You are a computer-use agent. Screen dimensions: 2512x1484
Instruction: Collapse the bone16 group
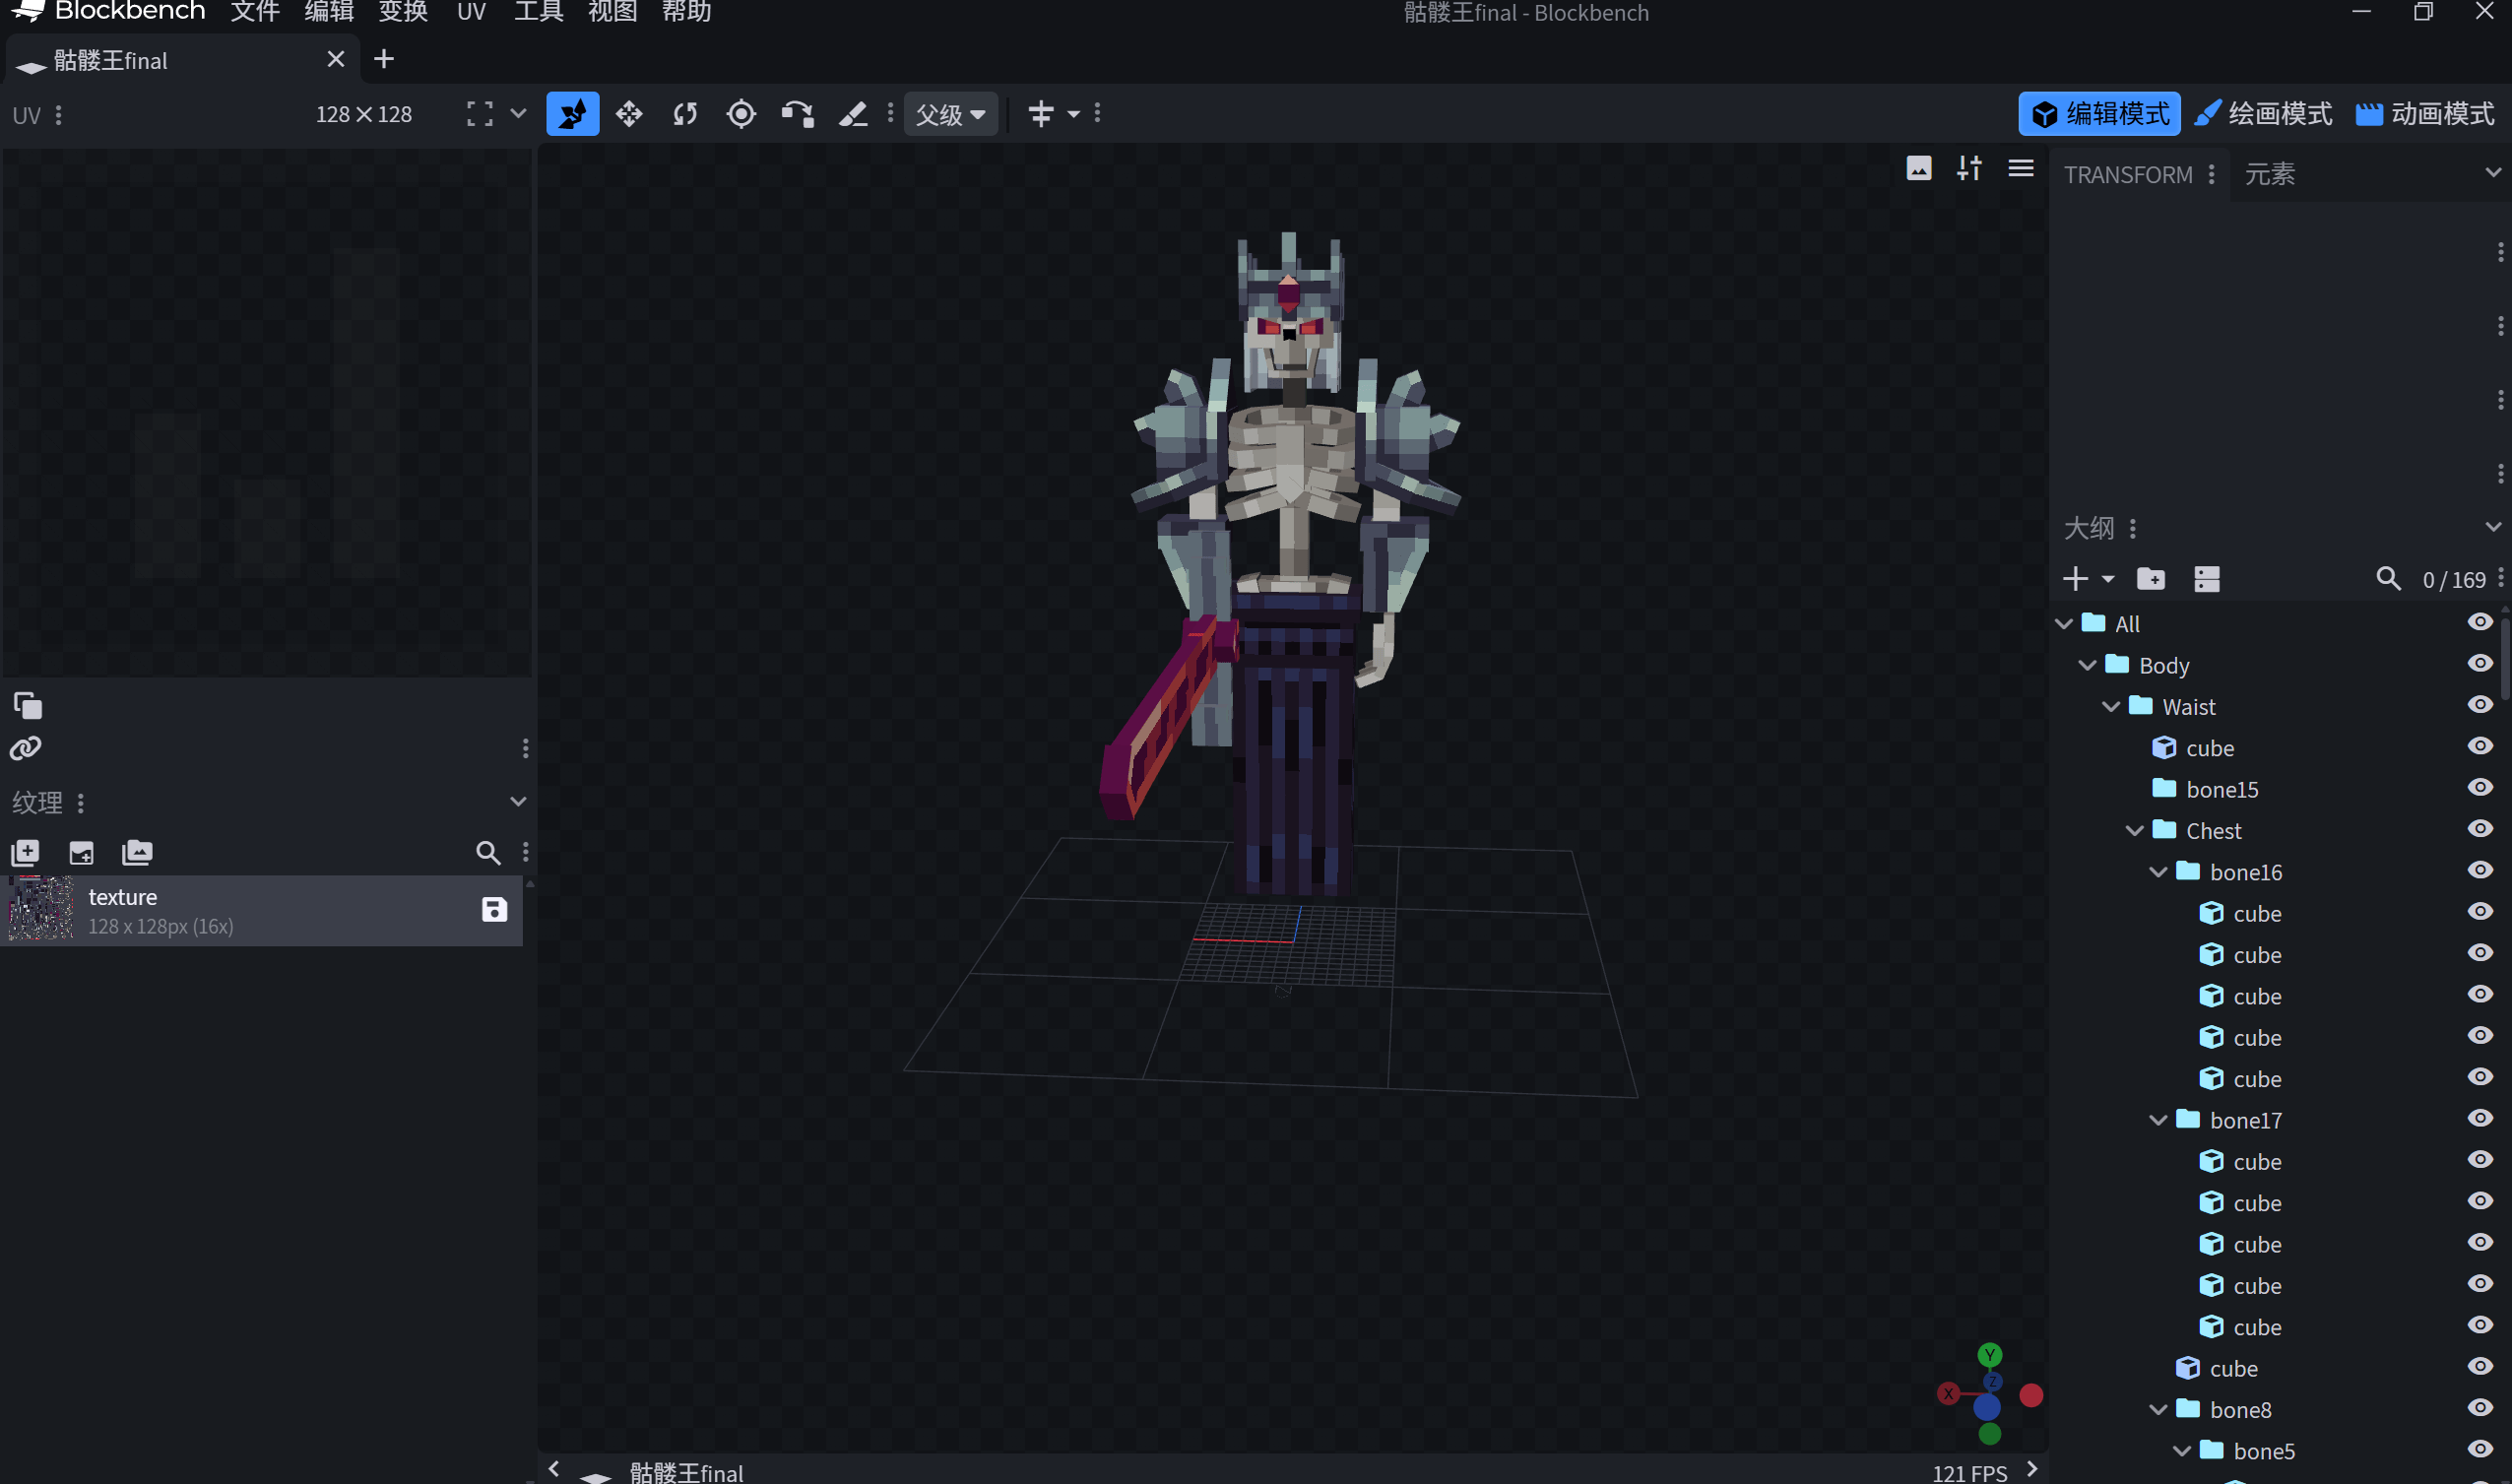(2158, 872)
